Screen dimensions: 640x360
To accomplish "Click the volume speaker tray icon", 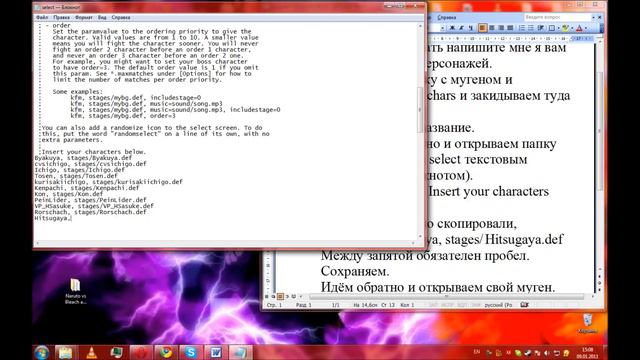I will (x=547, y=353).
